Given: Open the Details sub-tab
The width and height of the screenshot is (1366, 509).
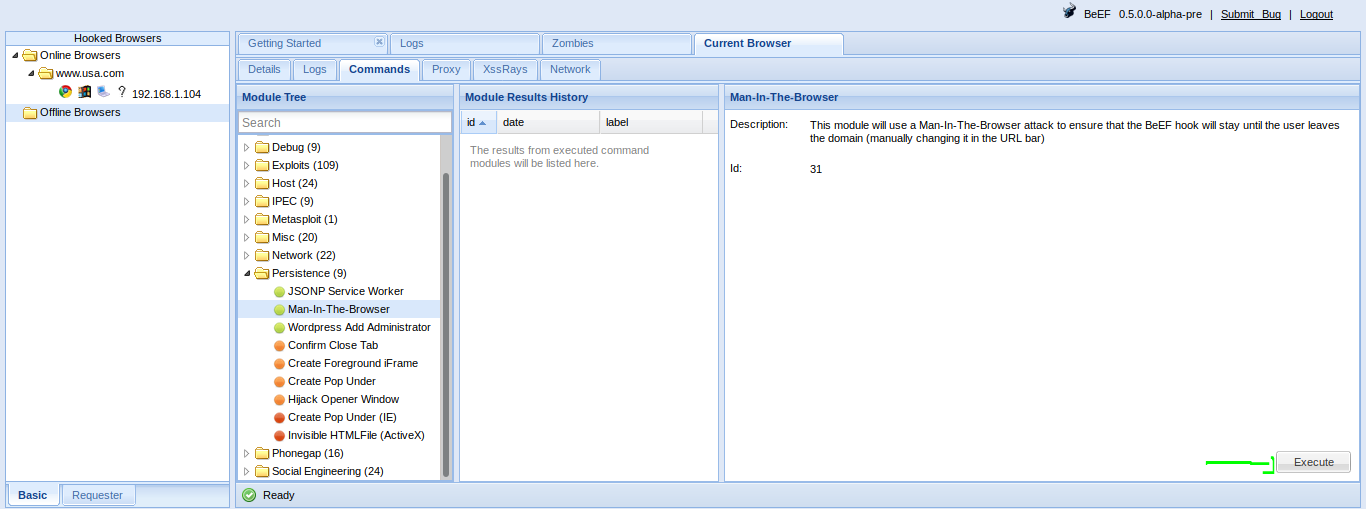Looking at the screenshot, I should click(x=264, y=70).
